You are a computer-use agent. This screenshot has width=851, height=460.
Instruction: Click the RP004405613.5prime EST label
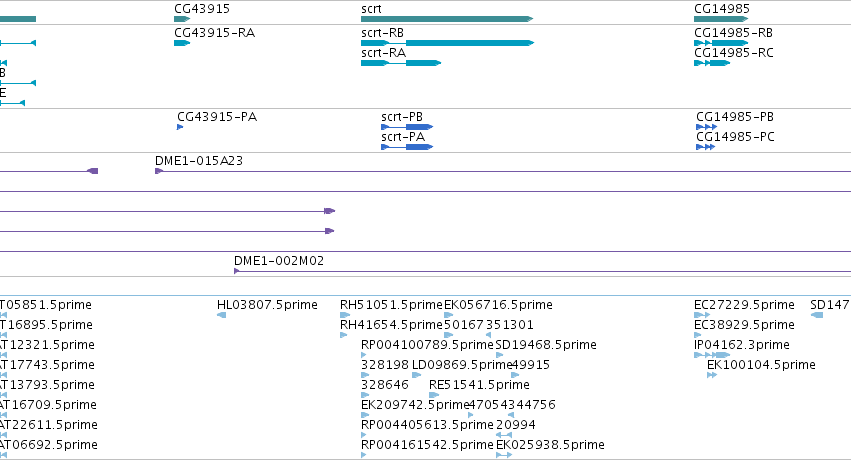[x=427, y=425]
